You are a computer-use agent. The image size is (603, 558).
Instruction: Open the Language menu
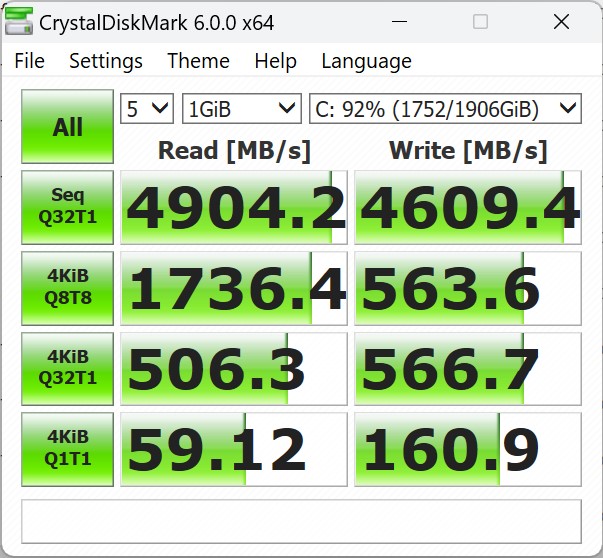pos(366,61)
